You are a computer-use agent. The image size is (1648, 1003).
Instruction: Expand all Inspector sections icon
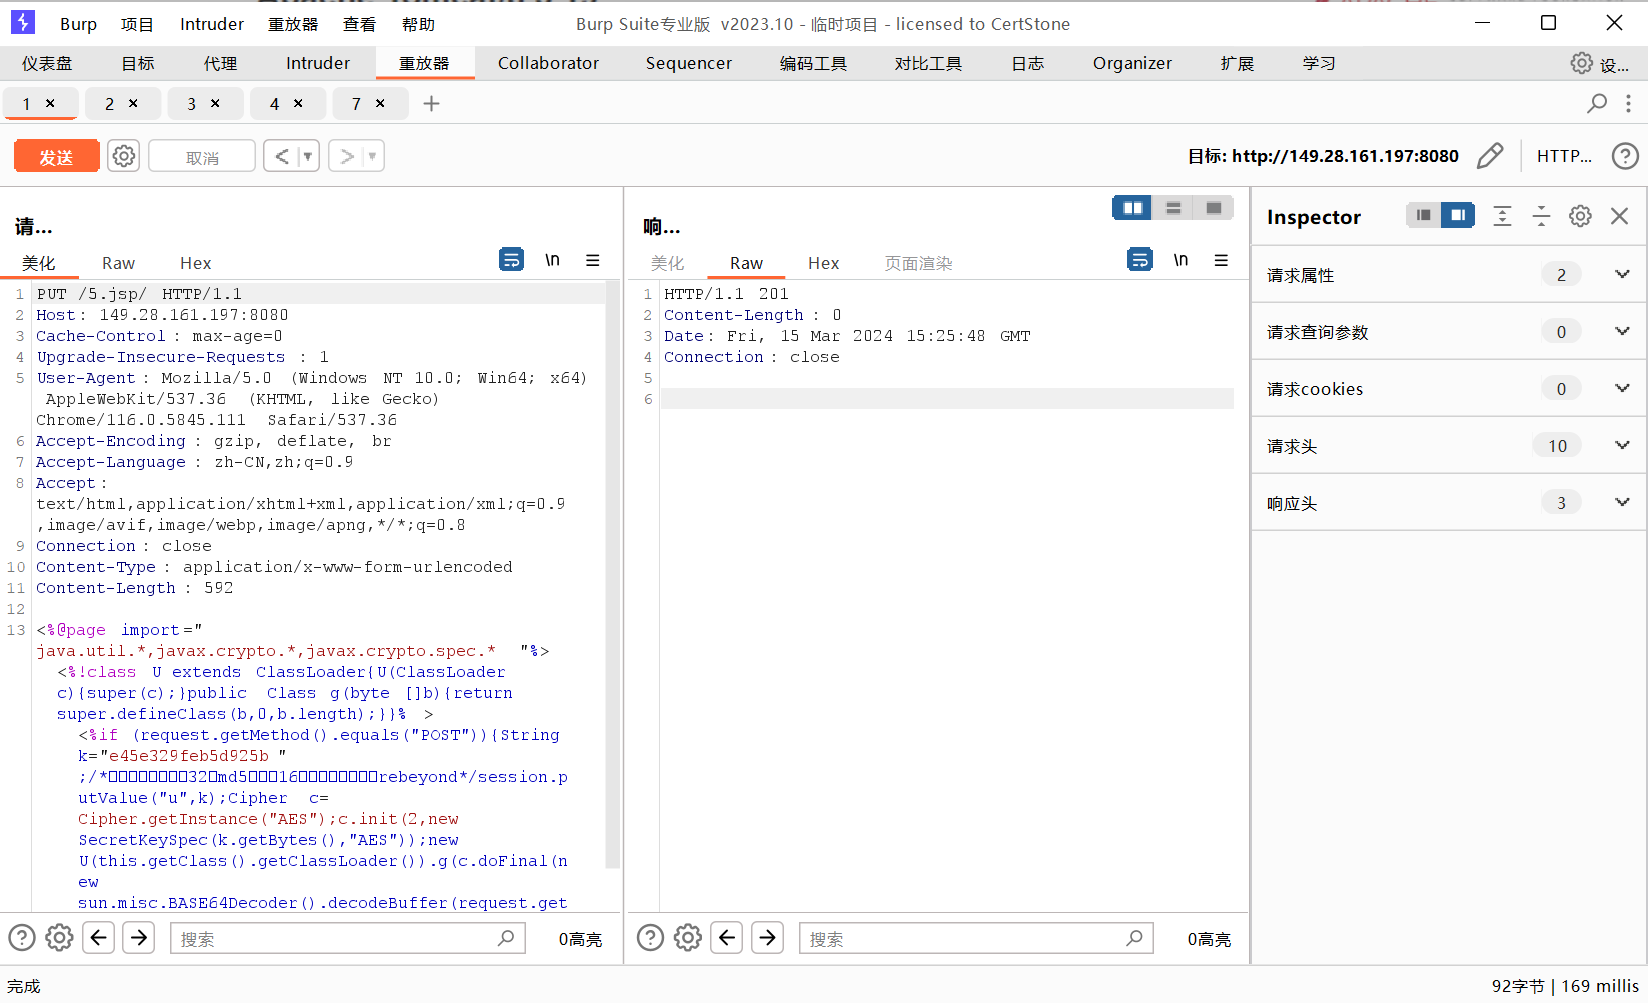pos(1502,216)
